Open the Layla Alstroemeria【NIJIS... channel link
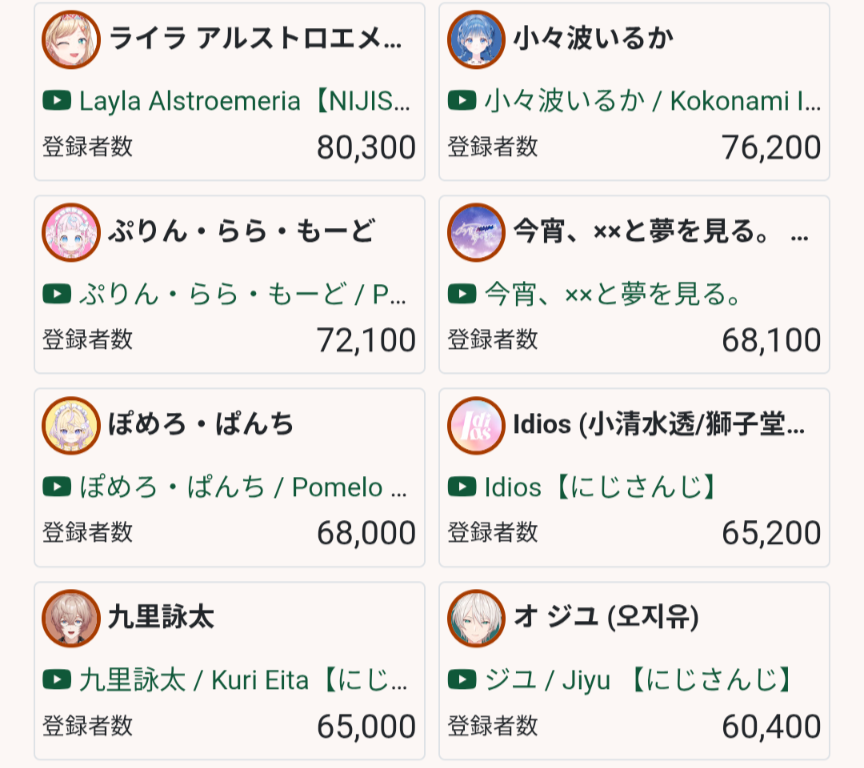864x768 pixels. click(x=245, y=101)
